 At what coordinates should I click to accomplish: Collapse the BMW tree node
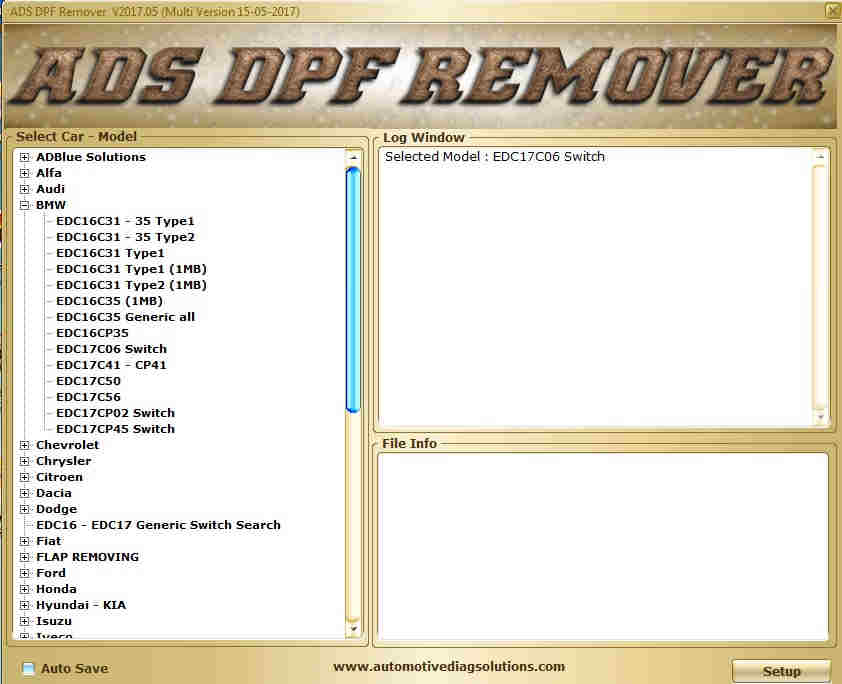24,205
